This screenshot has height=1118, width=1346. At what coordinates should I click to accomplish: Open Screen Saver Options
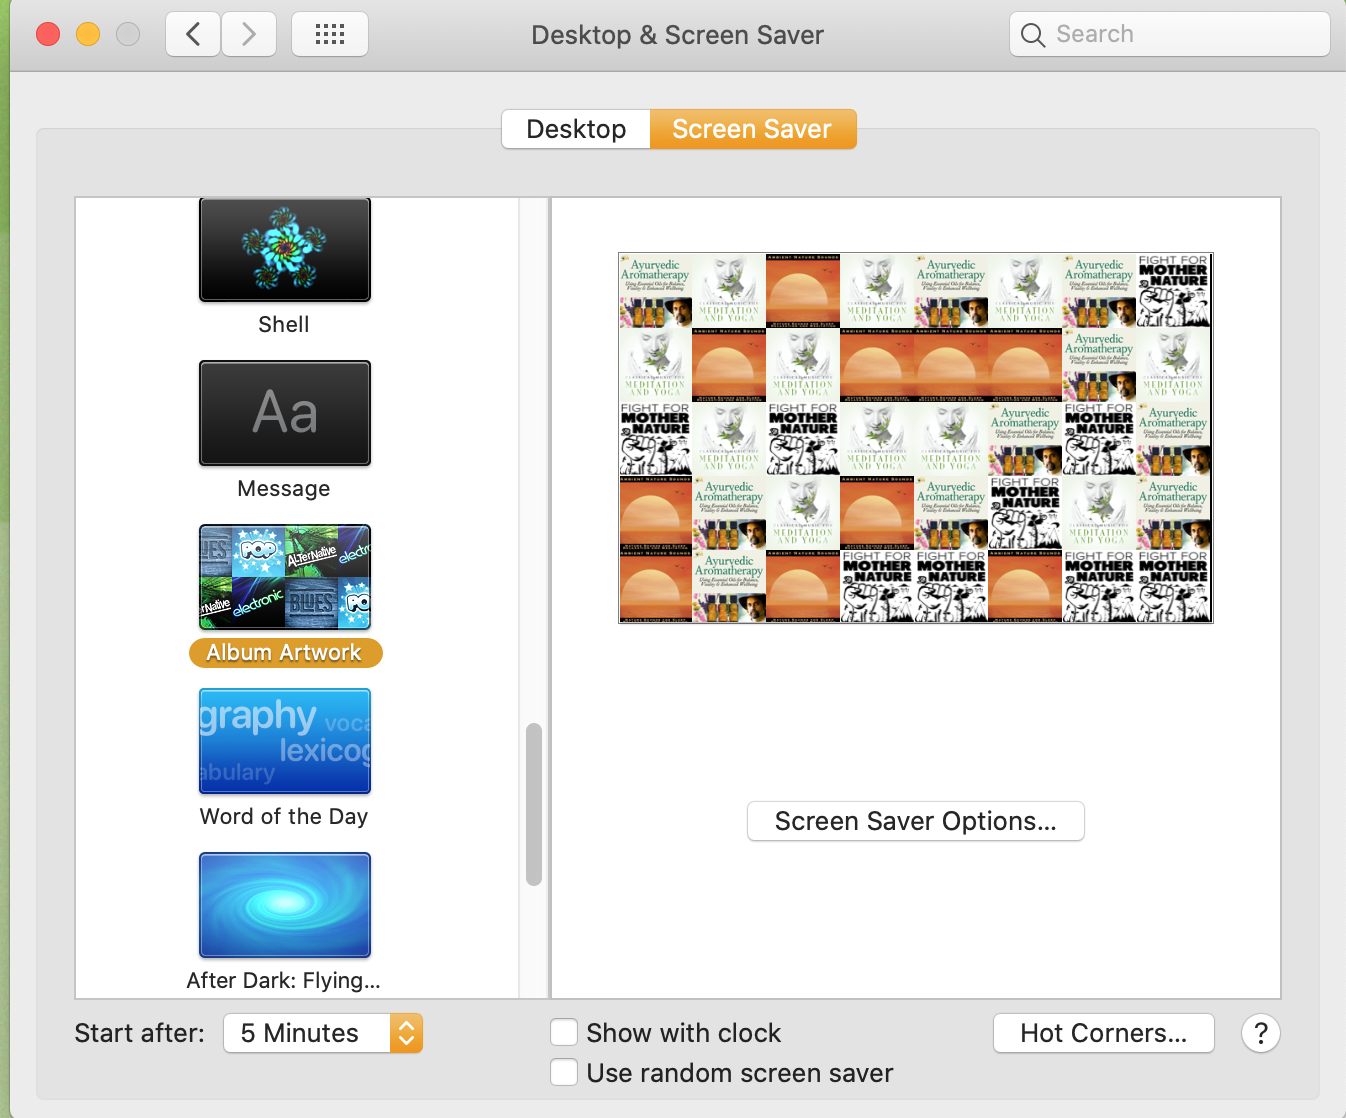(x=916, y=821)
